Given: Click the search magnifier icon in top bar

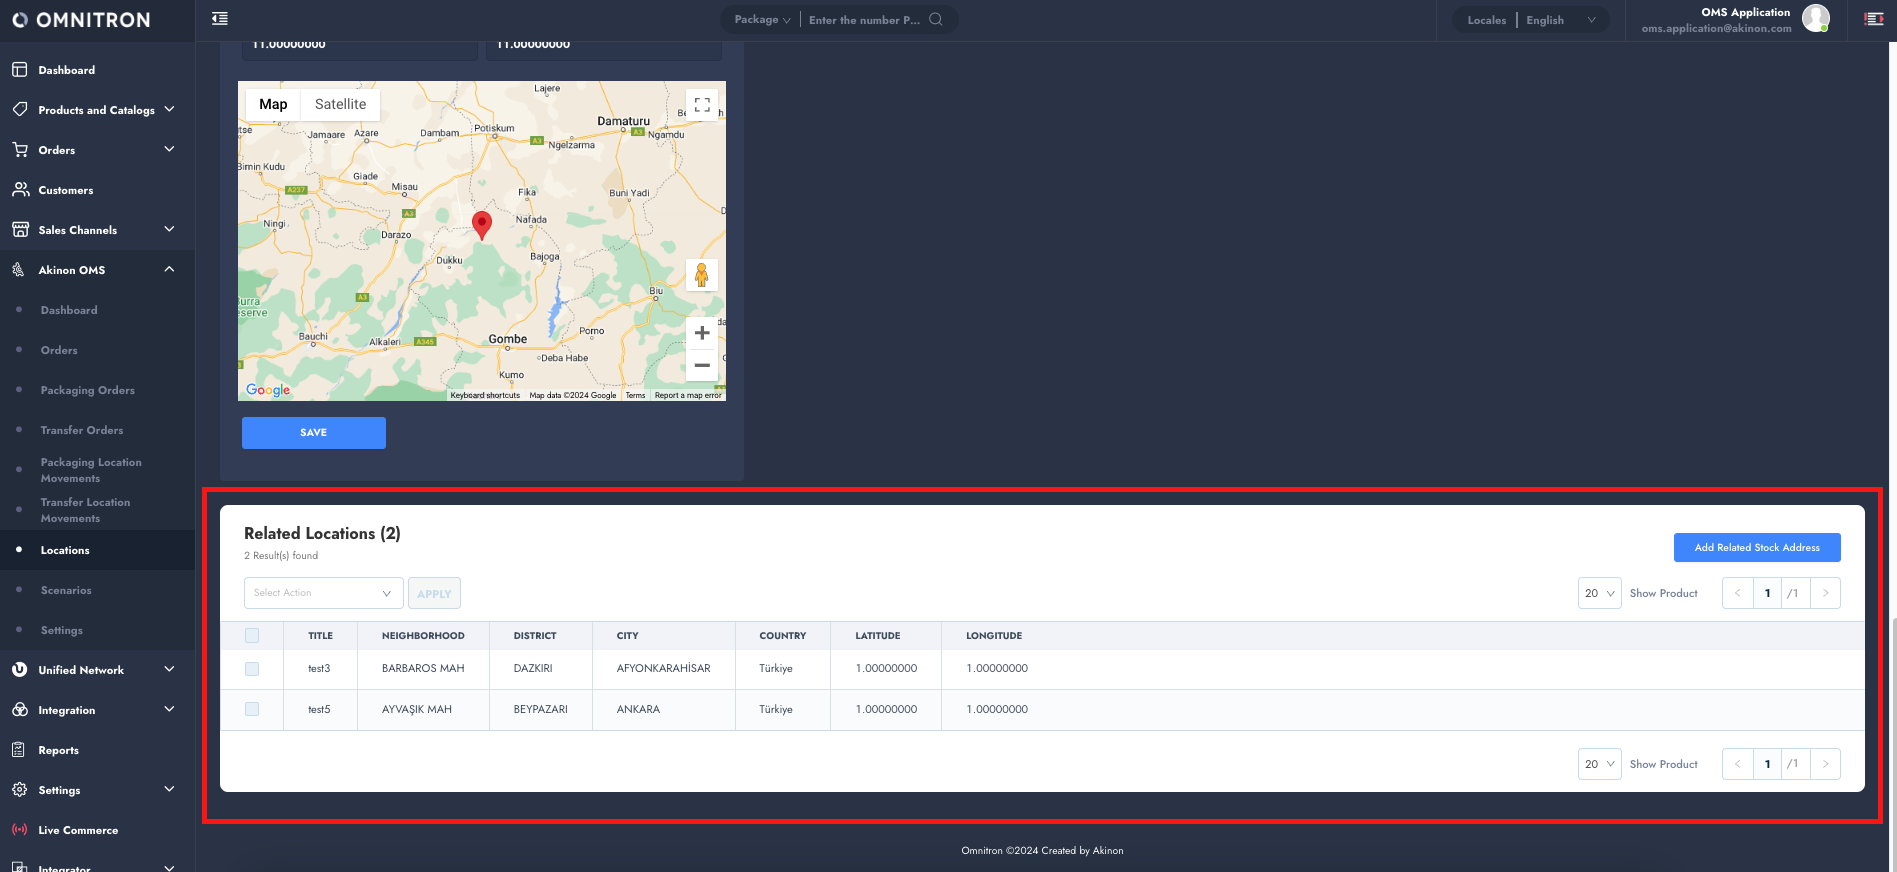Looking at the screenshot, I should (935, 19).
